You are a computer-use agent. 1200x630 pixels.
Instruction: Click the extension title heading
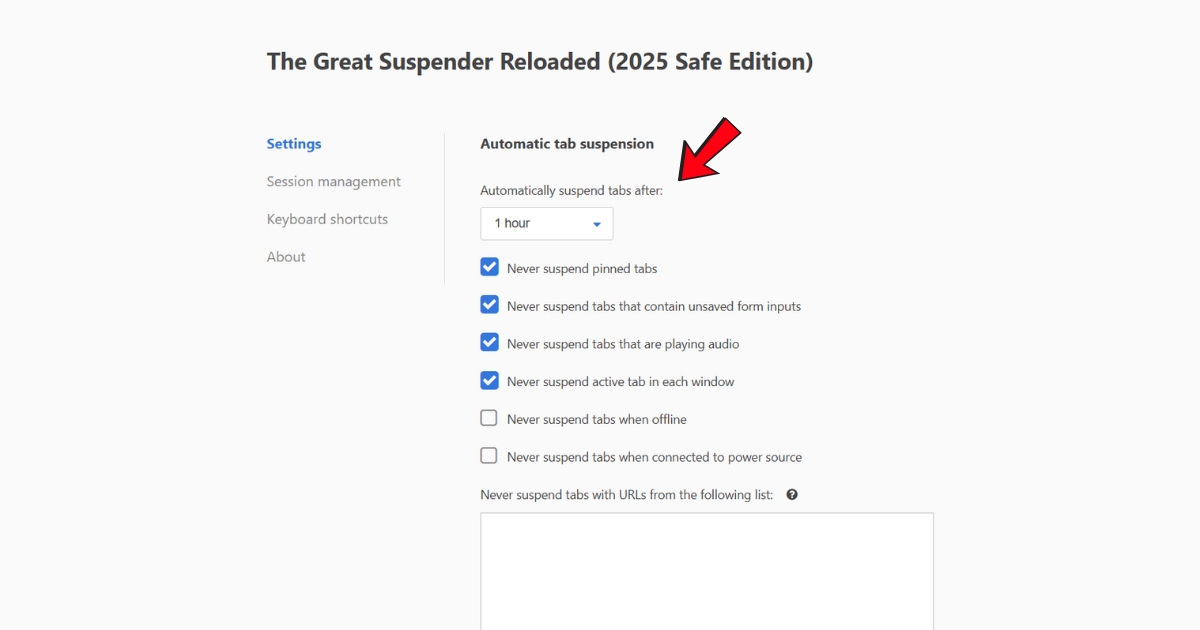click(540, 61)
